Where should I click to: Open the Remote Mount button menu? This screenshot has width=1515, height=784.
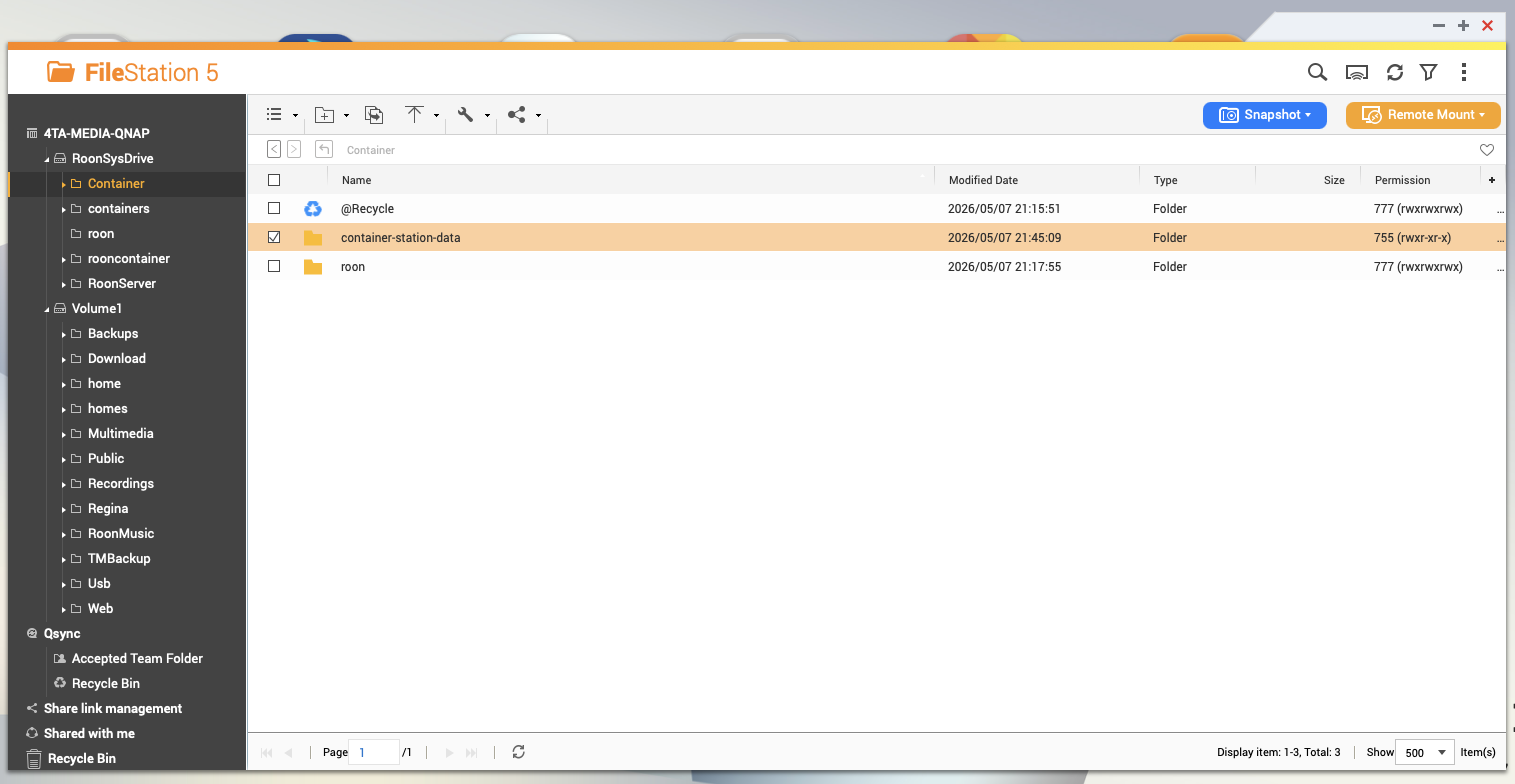point(1423,115)
